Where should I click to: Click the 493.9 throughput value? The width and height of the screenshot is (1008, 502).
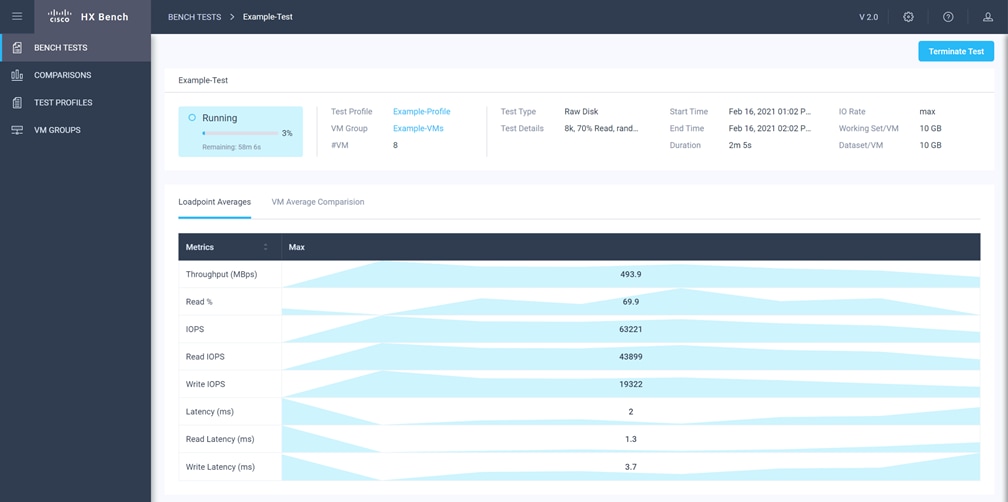coord(631,274)
